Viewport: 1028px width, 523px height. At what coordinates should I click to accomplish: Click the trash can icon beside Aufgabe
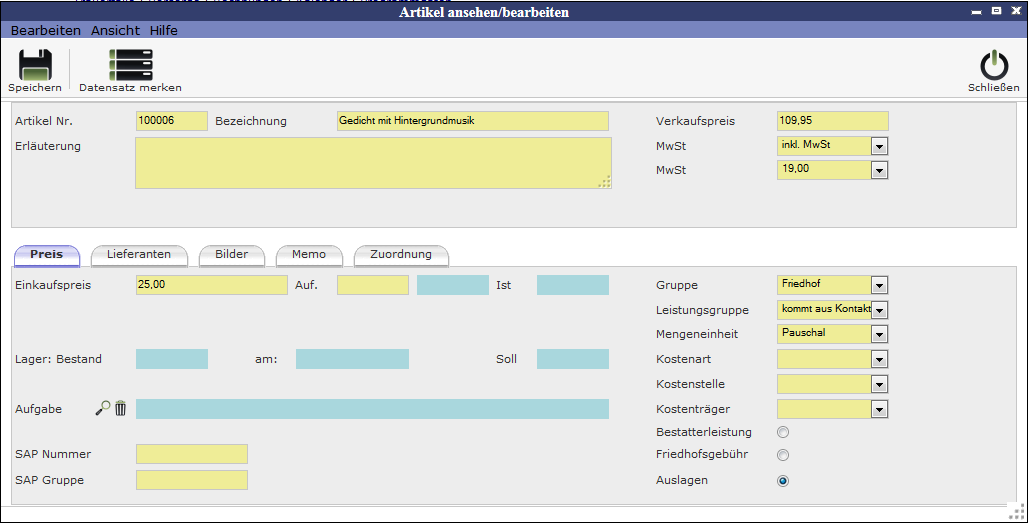(121, 408)
